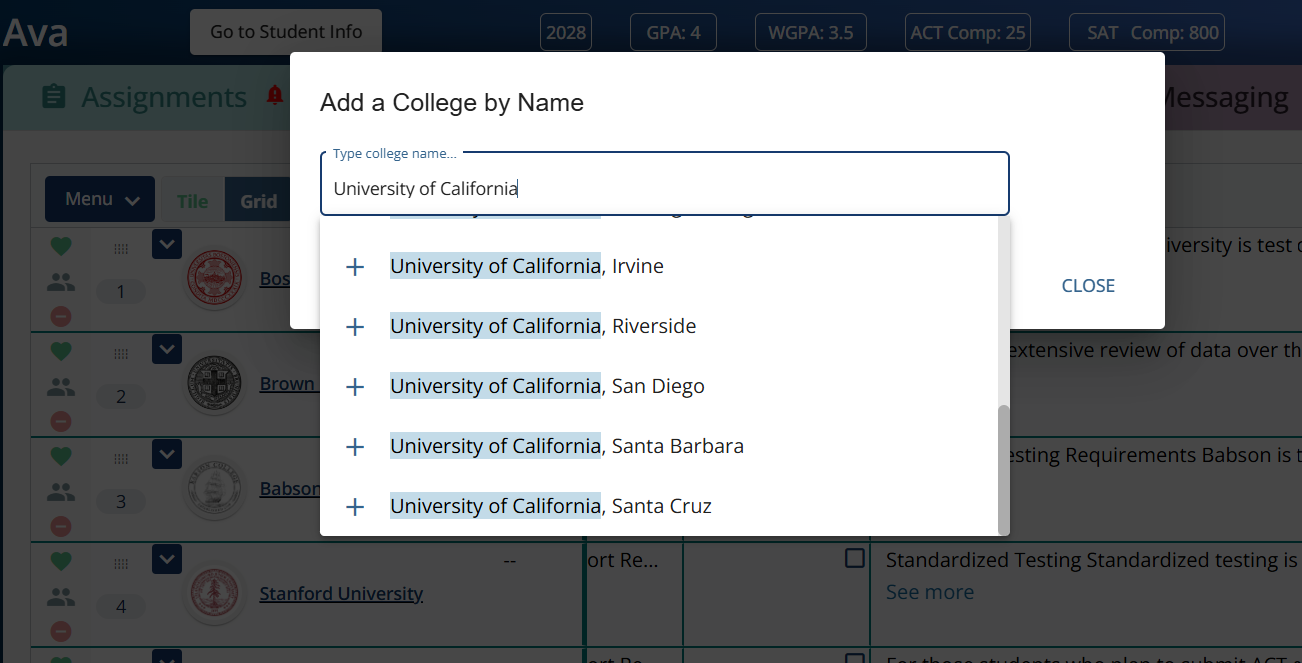Screen dimensions: 1302x663
Task: Click the red seal logo in row 1
Action: pos(215,279)
